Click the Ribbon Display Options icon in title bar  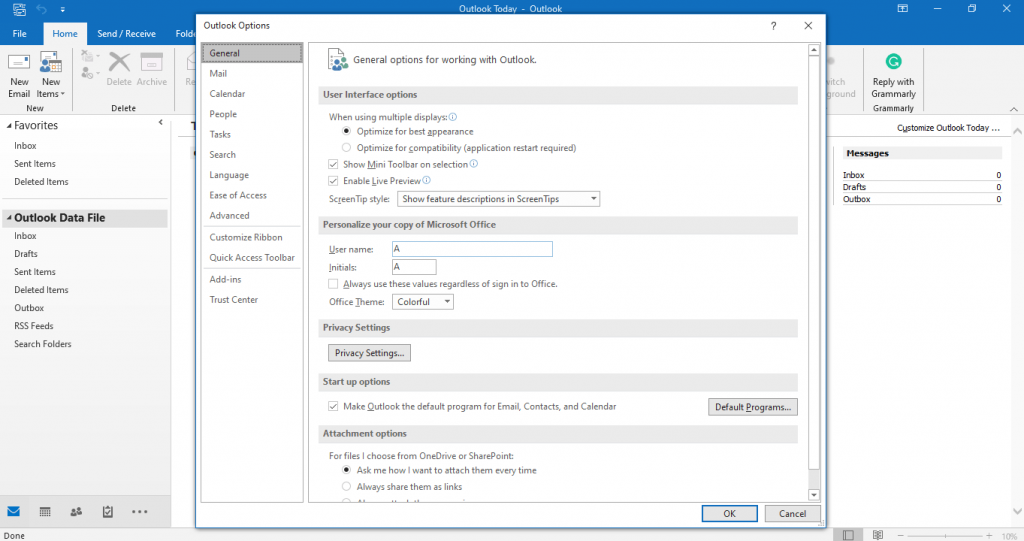point(903,8)
